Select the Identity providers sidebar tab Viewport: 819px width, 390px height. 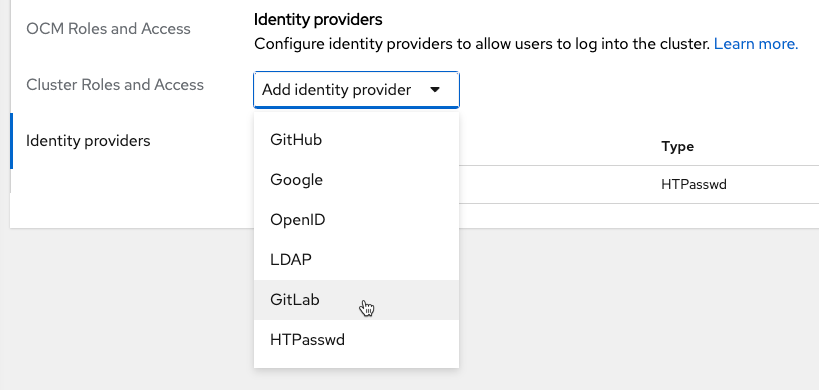pos(88,141)
